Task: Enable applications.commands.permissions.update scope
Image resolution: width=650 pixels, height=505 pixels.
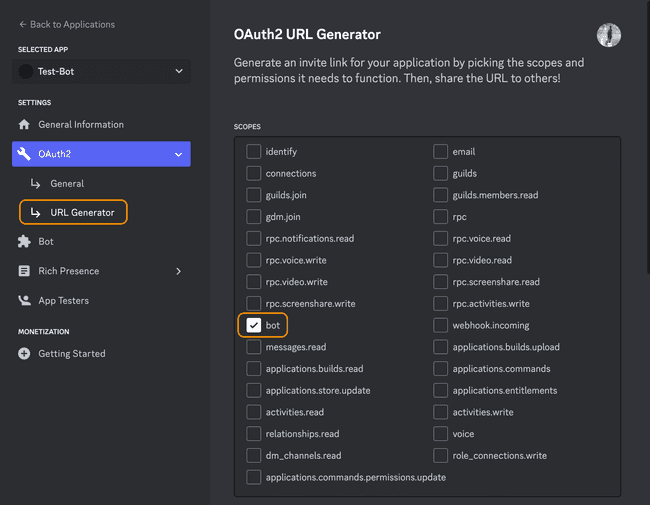Action: 254,477
